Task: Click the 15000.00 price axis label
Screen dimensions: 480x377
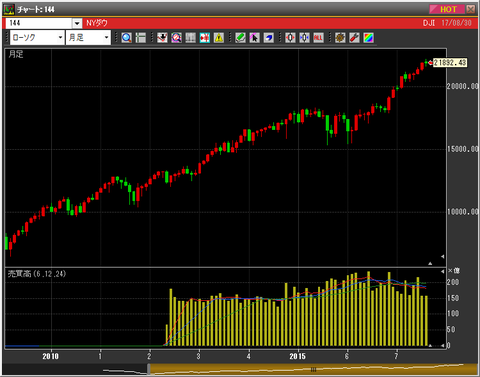Action: click(x=463, y=149)
